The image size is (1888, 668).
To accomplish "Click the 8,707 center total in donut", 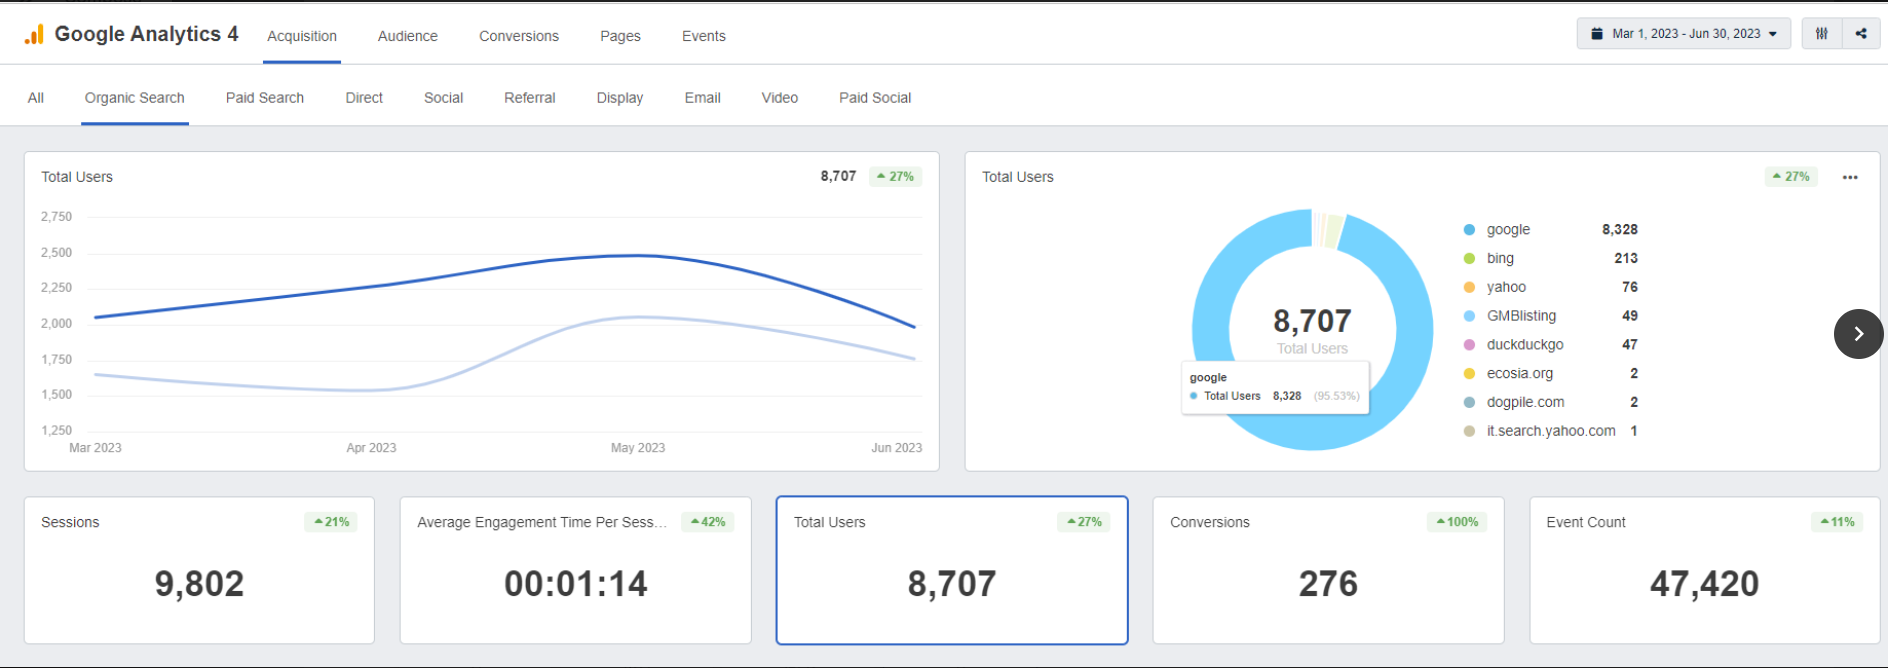I will [1312, 321].
